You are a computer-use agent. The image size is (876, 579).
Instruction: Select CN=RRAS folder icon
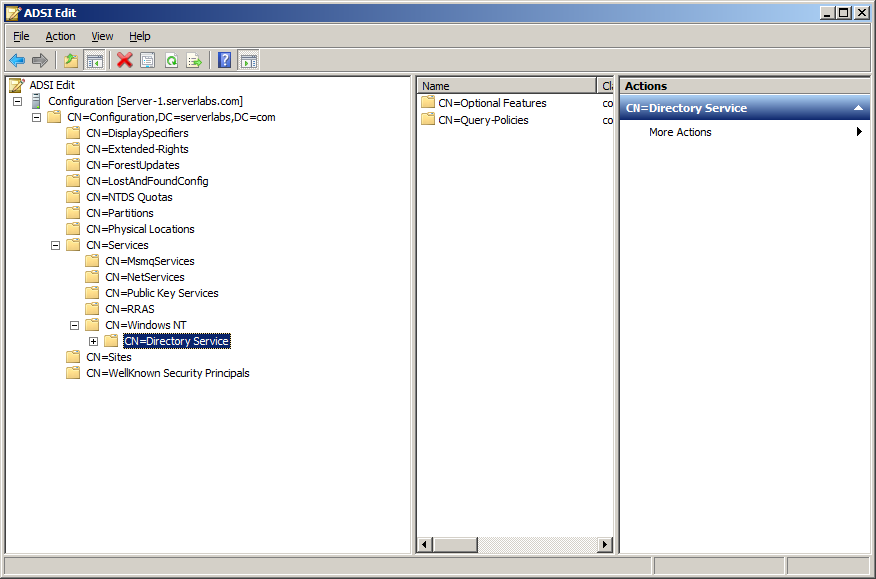(92, 309)
